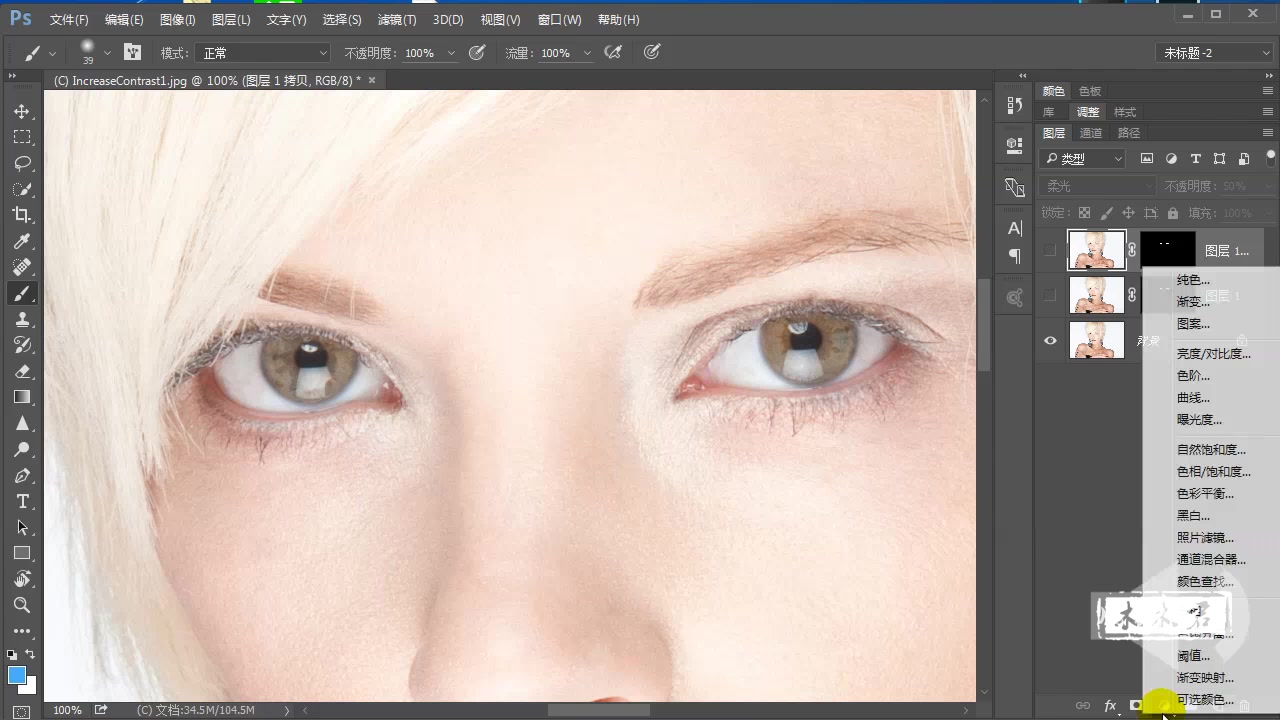Select the Gradient tool
Screen dimensions: 1280x720
tap(22, 397)
